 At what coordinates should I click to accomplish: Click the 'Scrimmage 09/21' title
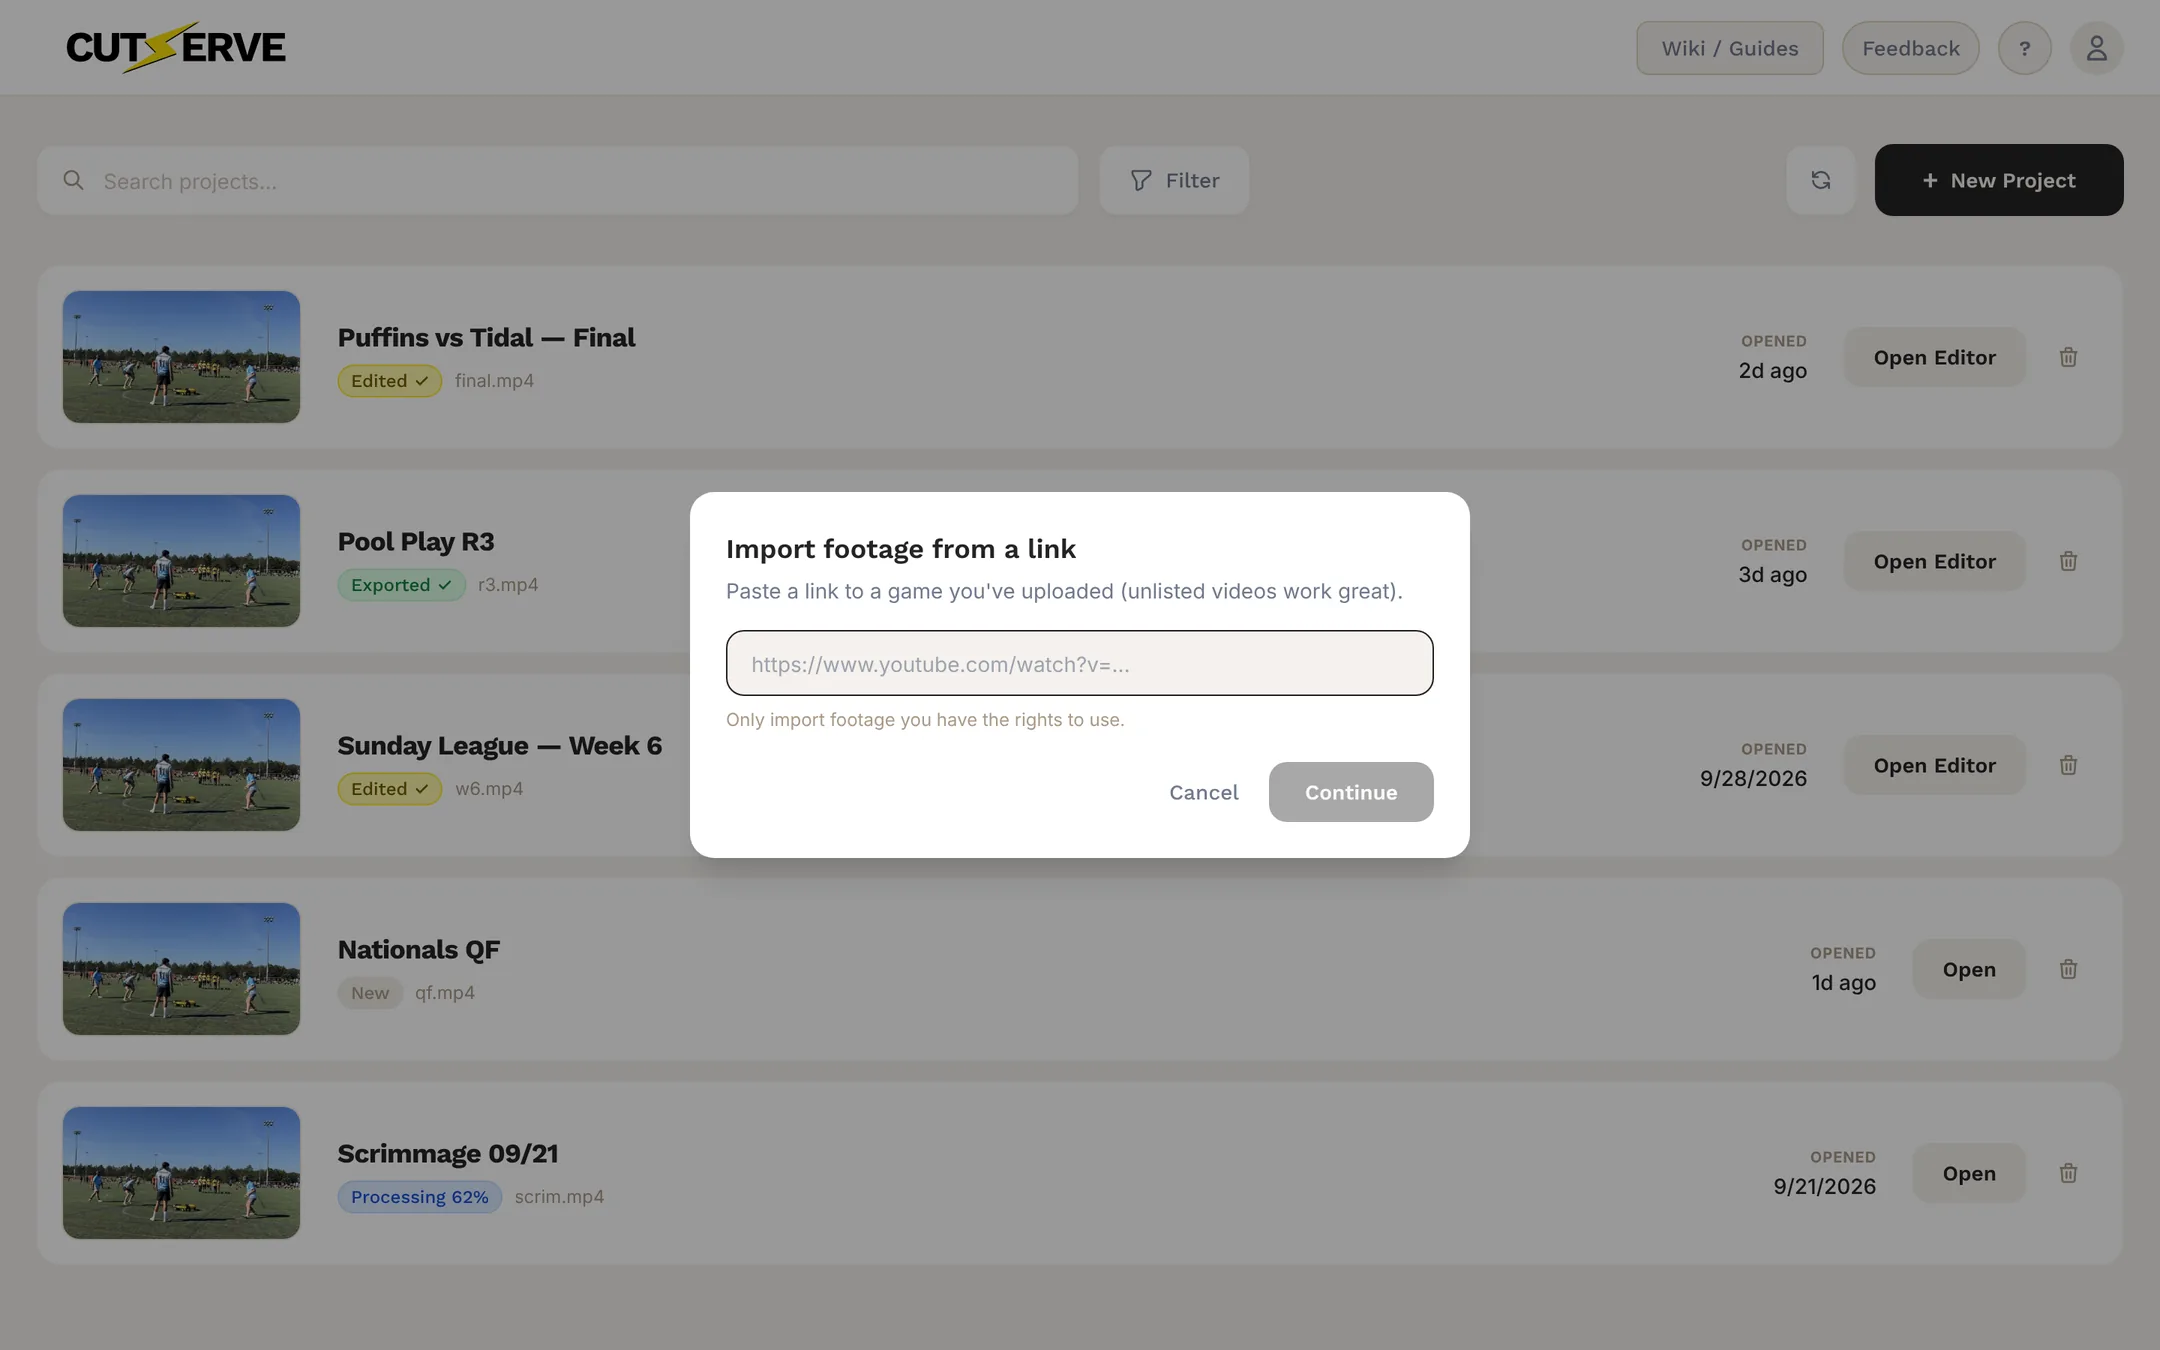(448, 1154)
